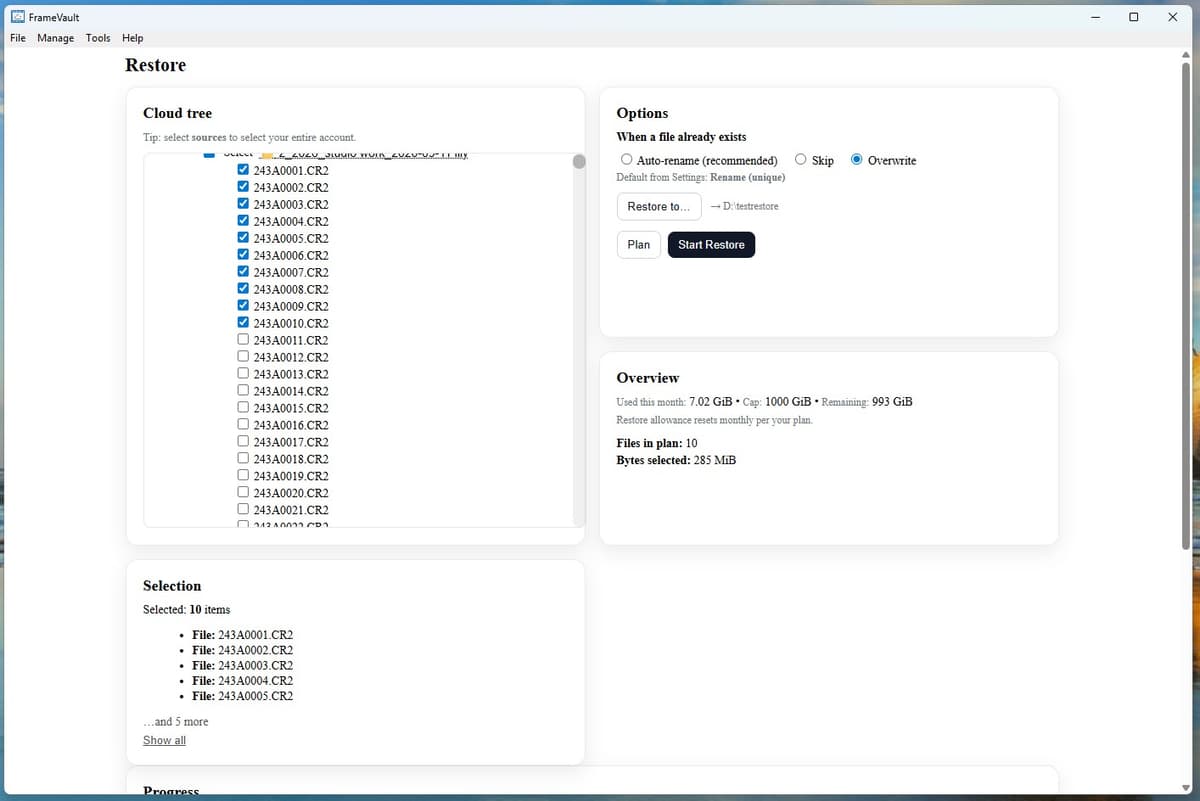1200x801 pixels.
Task: Click the cloud tree scrollbar thumb
Action: pyautogui.click(x=579, y=161)
